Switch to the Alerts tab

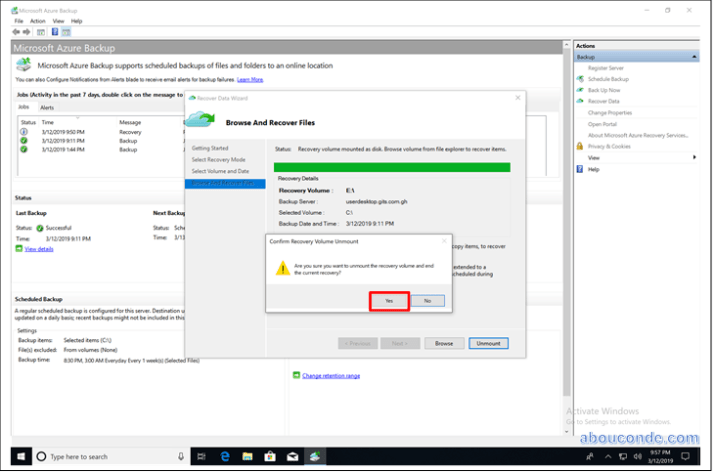point(47,107)
